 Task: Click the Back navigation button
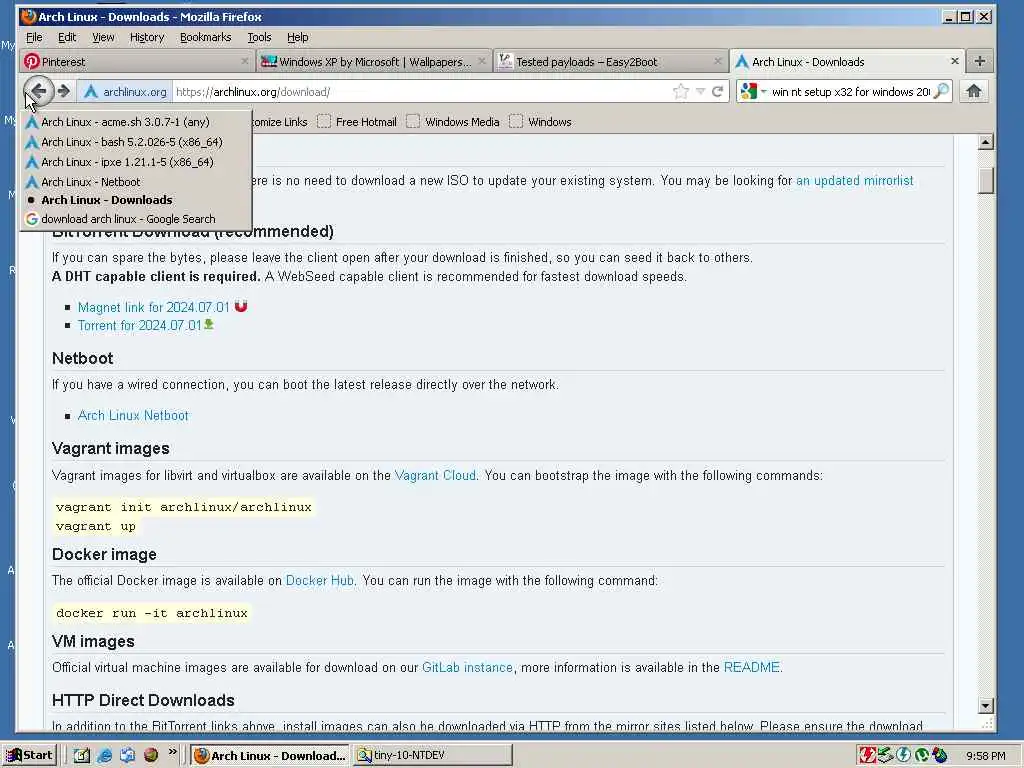click(39, 91)
